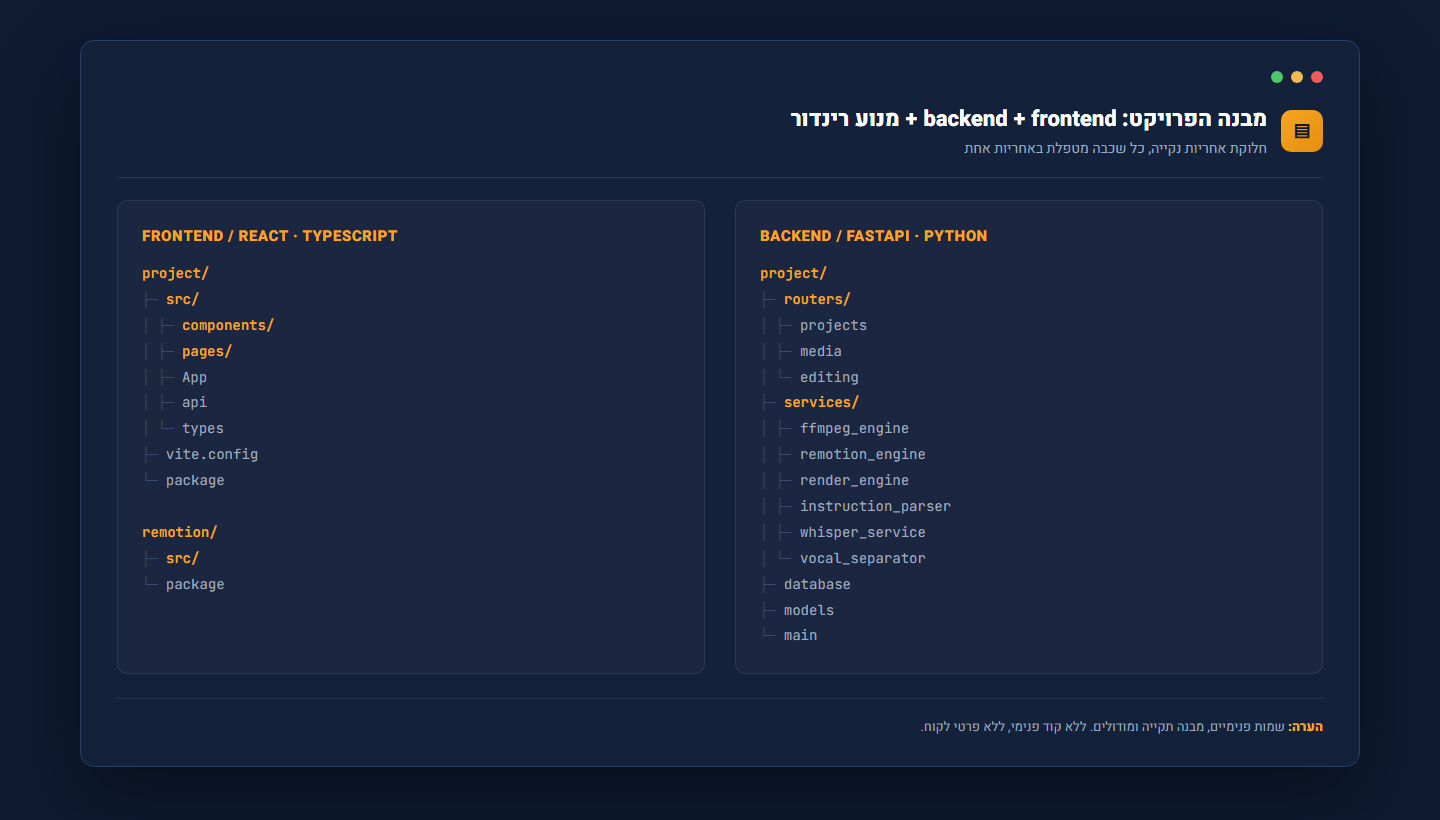1440x820 pixels.
Task: Open the vite.config entry
Action: click(x=212, y=454)
